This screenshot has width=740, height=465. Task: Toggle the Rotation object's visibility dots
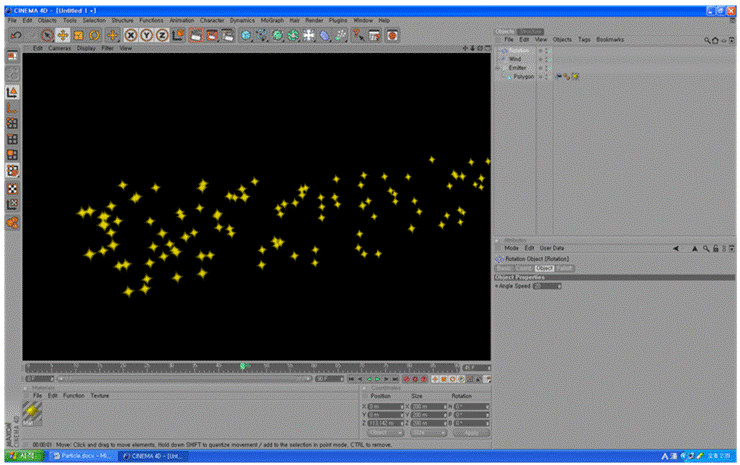[x=545, y=51]
